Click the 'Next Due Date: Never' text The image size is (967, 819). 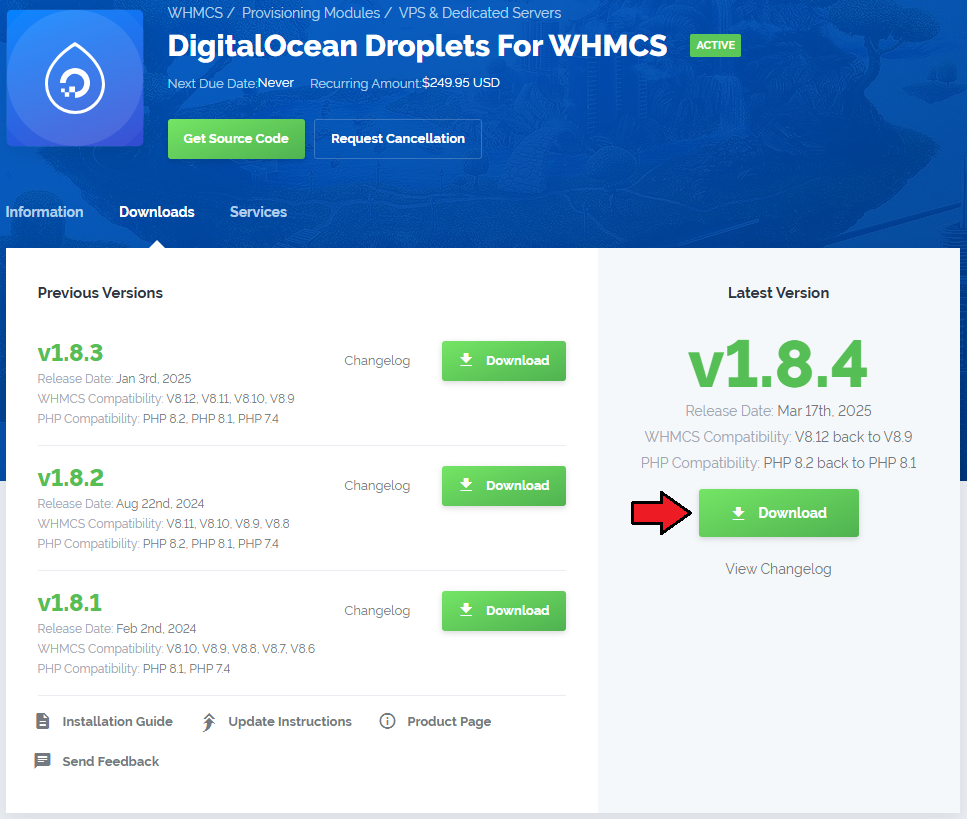tap(231, 83)
